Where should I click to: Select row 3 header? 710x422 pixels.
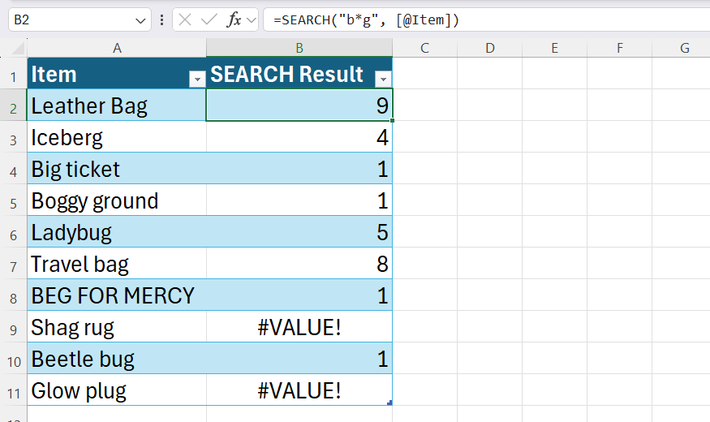(x=14, y=137)
